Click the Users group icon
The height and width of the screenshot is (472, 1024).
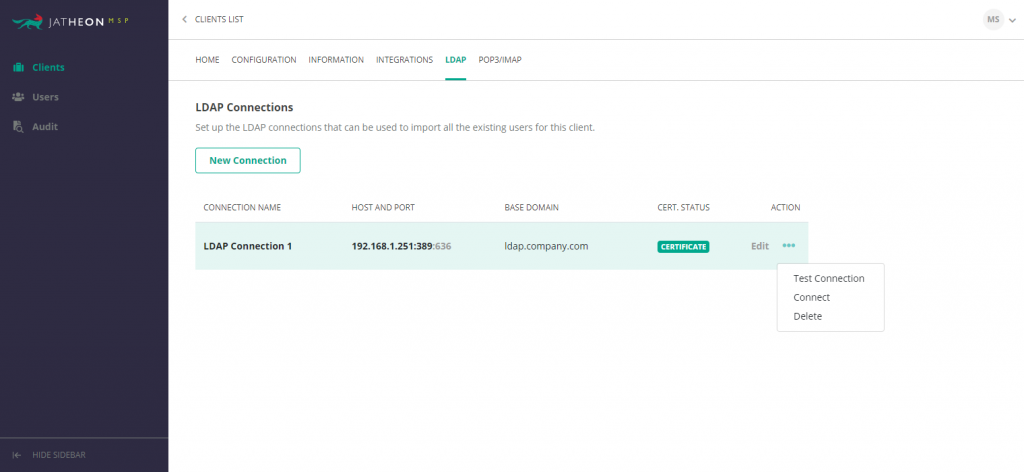(x=18, y=97)
